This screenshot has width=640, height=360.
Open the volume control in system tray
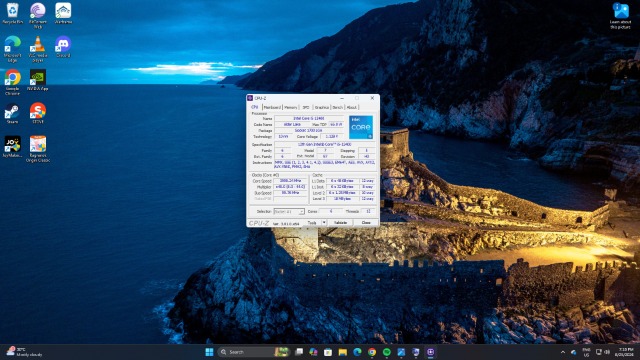[x=607, y=352]
